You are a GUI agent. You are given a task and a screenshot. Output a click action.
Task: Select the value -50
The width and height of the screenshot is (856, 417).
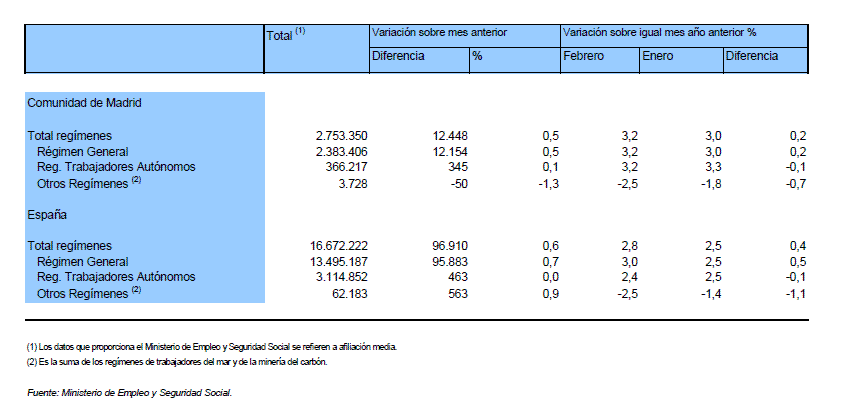459,184
